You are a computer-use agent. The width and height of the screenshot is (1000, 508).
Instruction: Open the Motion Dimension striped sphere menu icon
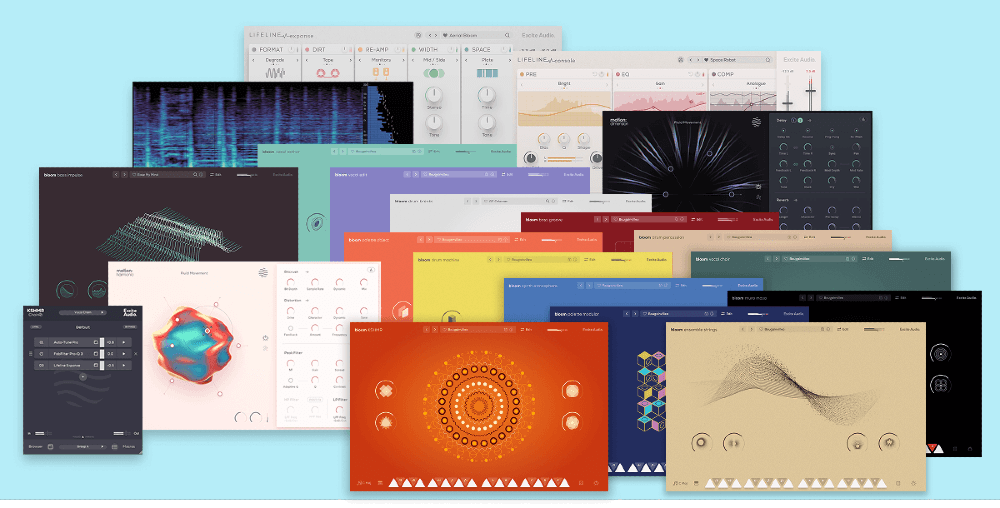(756, 122)
